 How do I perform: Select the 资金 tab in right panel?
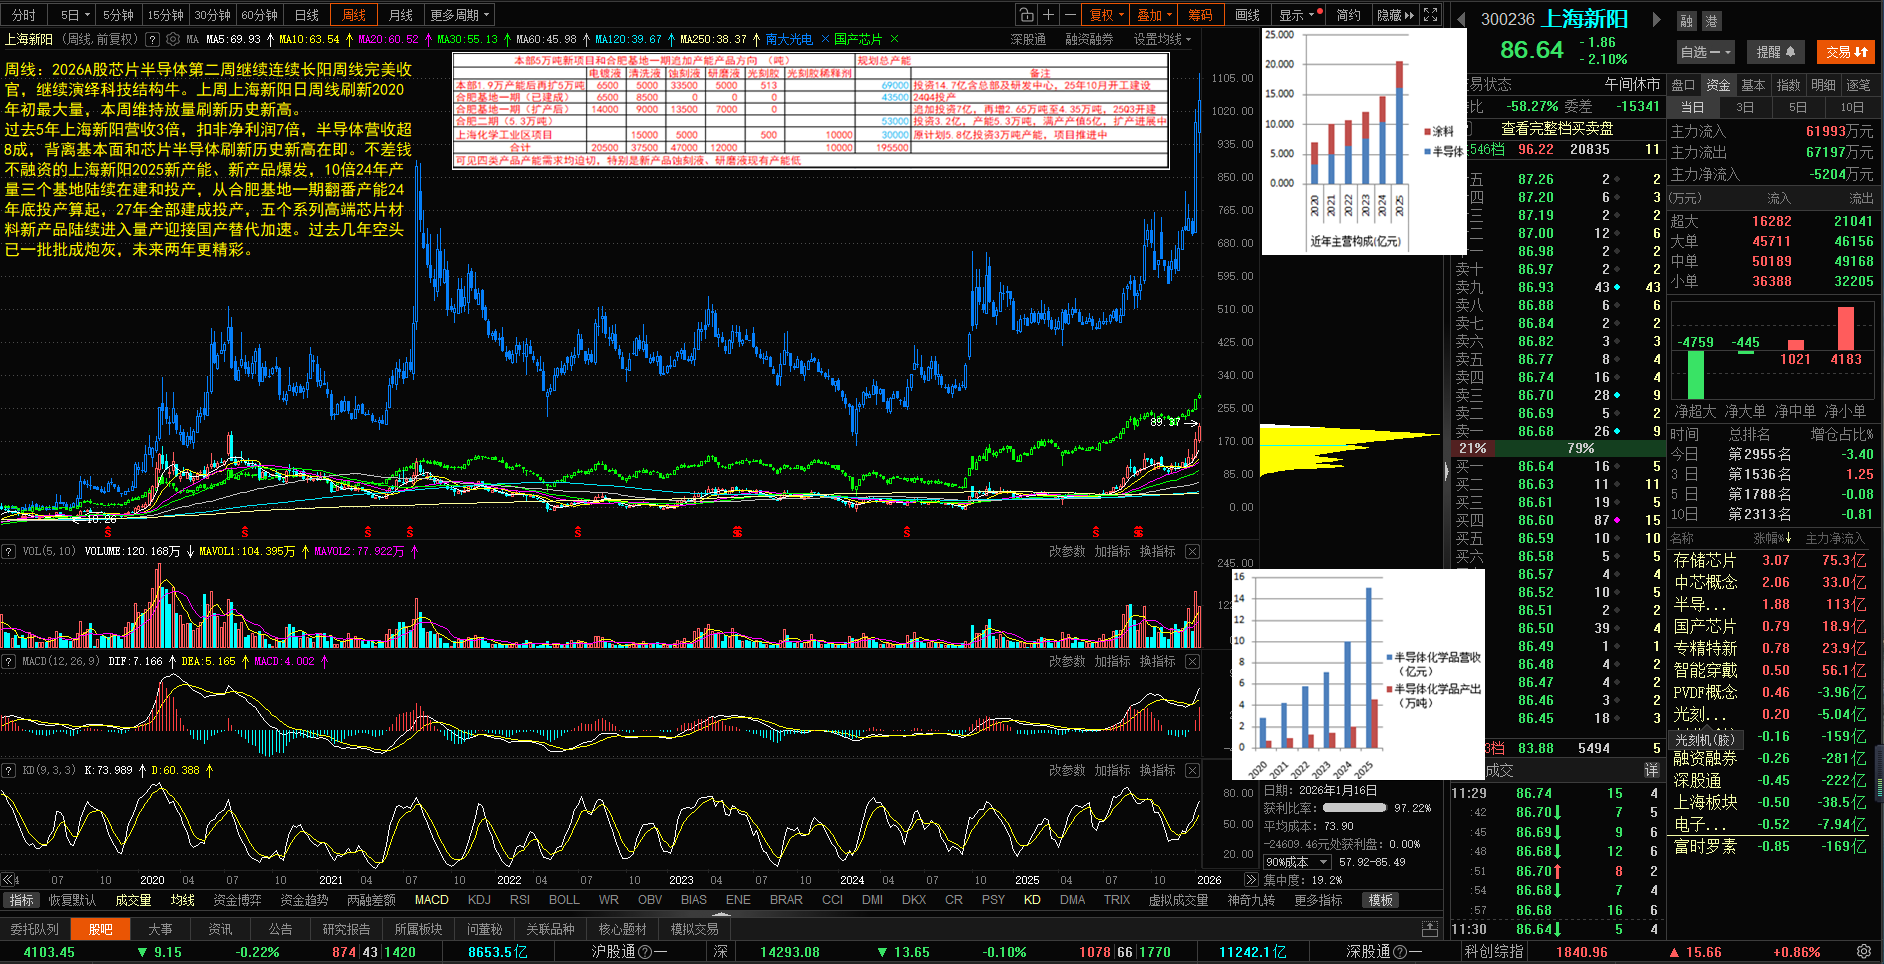pos(1718,85)
